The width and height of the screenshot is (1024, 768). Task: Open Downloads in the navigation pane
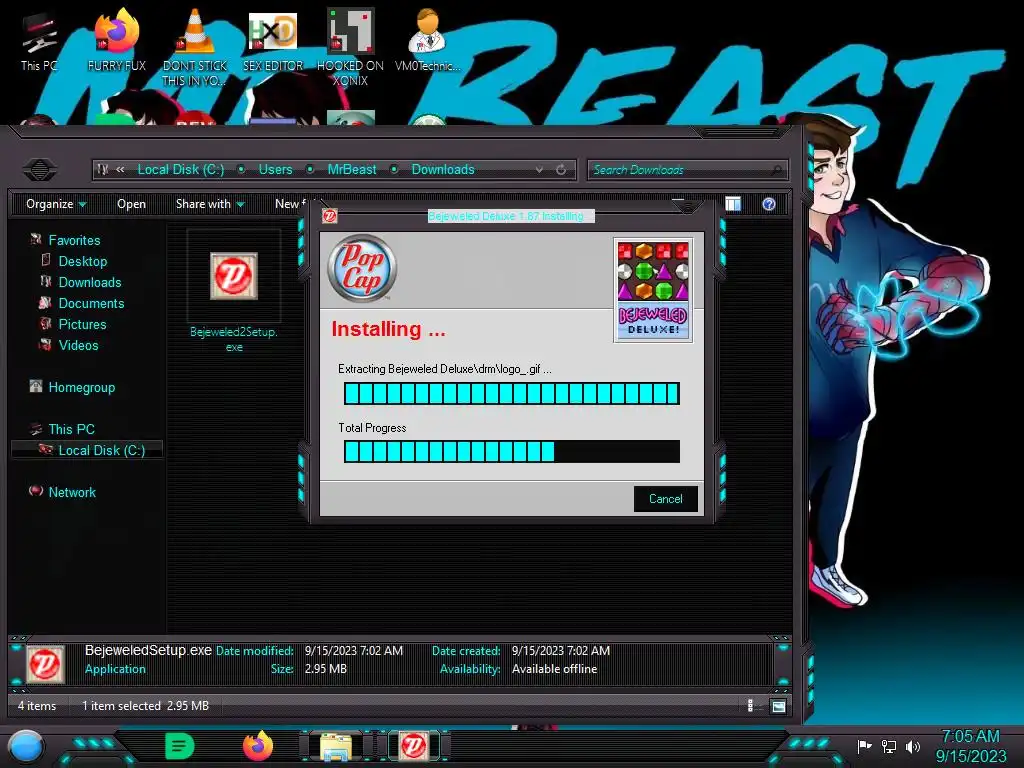[x=90, y=282]
